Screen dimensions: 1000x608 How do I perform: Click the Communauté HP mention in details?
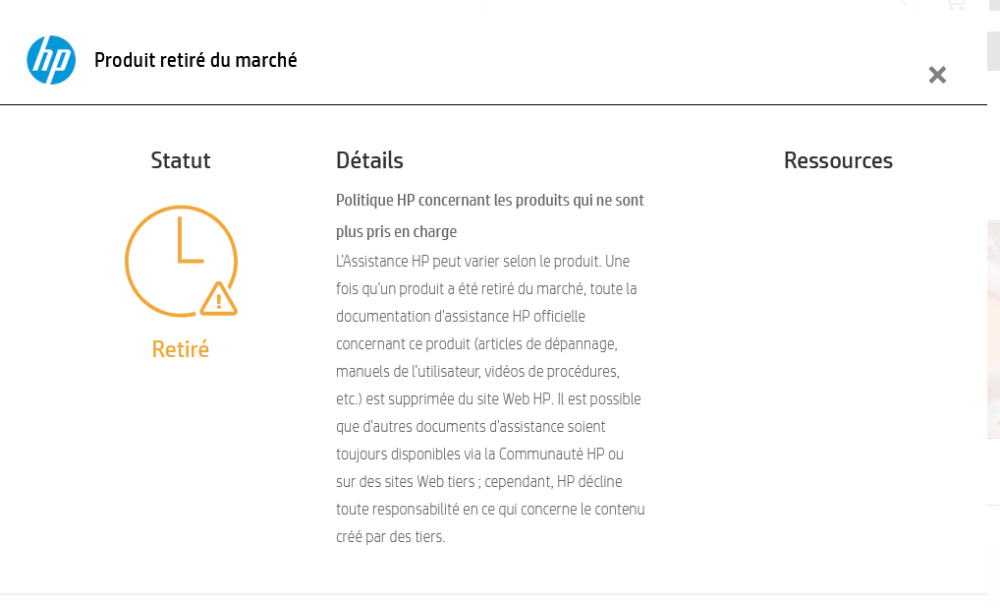pos(552,454)
